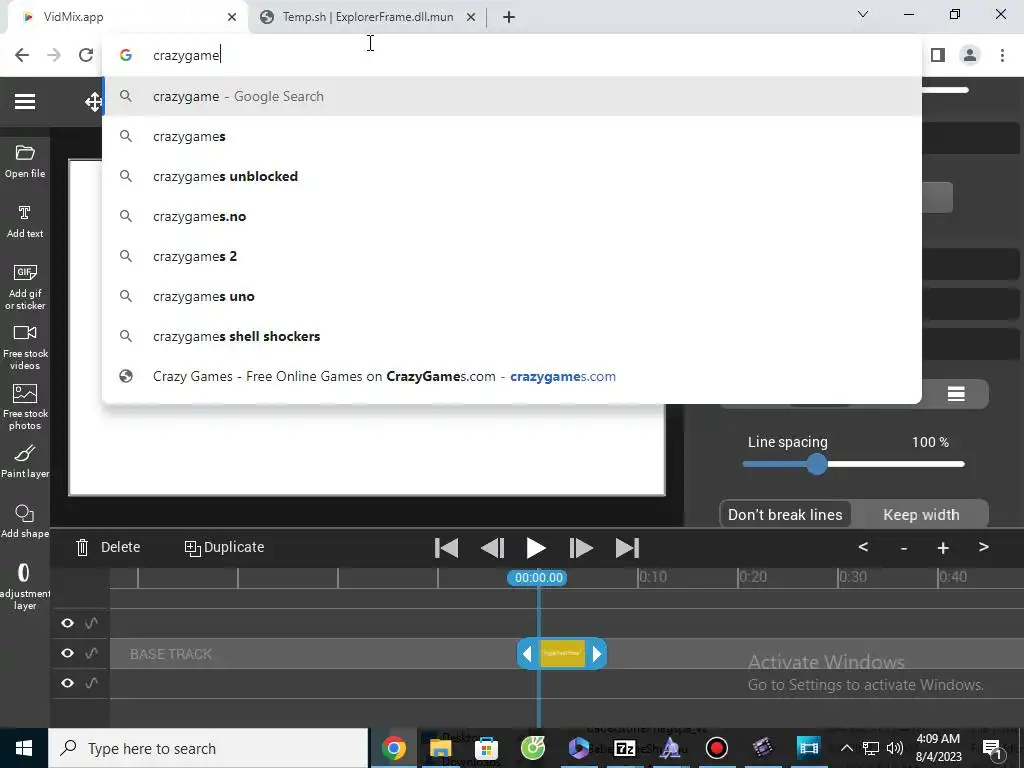The image size is (1024, 768).
Task: Hide the BASE TRACK with eye icon
Action: pyautogui.click(x=67, y=653)
